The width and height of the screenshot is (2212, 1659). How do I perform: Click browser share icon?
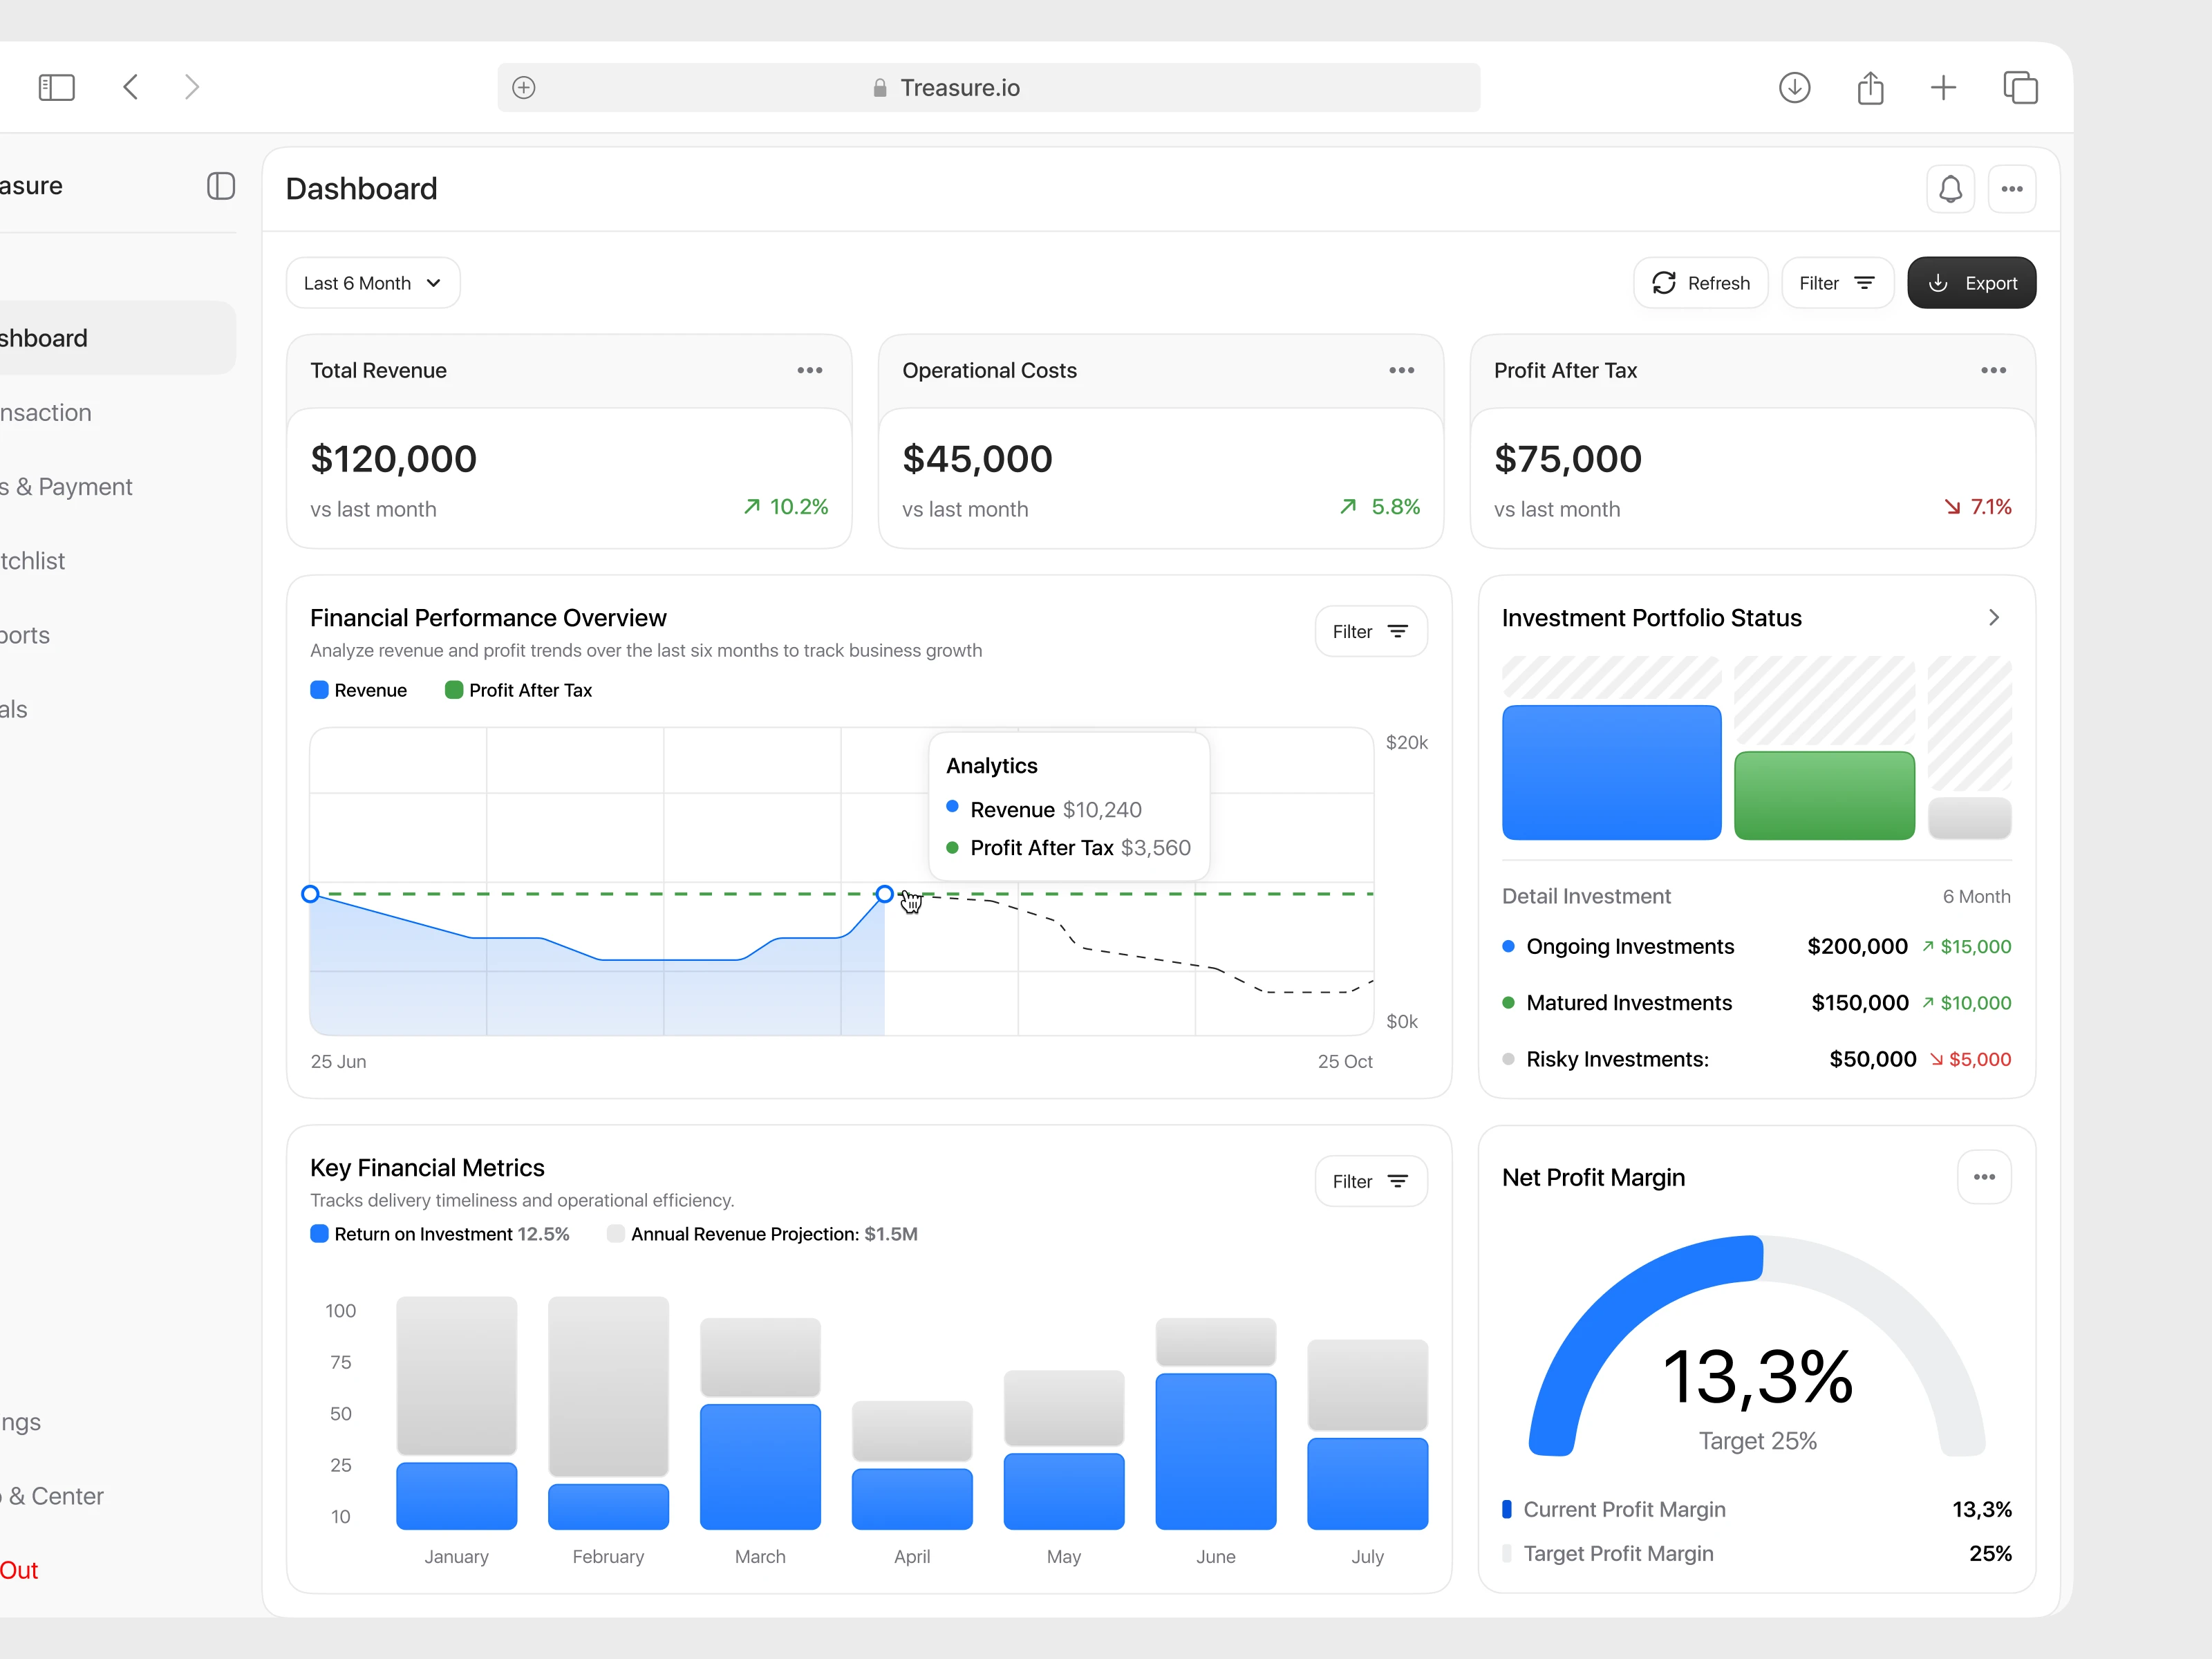(x=1870, y=88)
